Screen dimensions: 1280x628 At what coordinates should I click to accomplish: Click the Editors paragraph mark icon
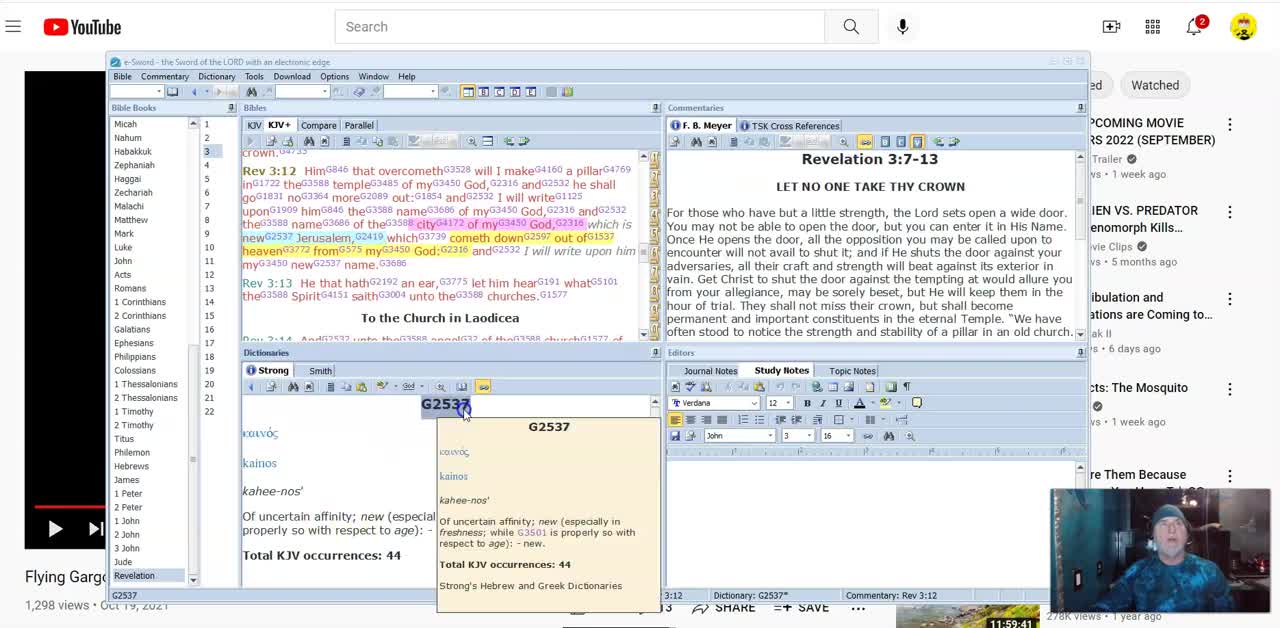[x=906, y=387]
